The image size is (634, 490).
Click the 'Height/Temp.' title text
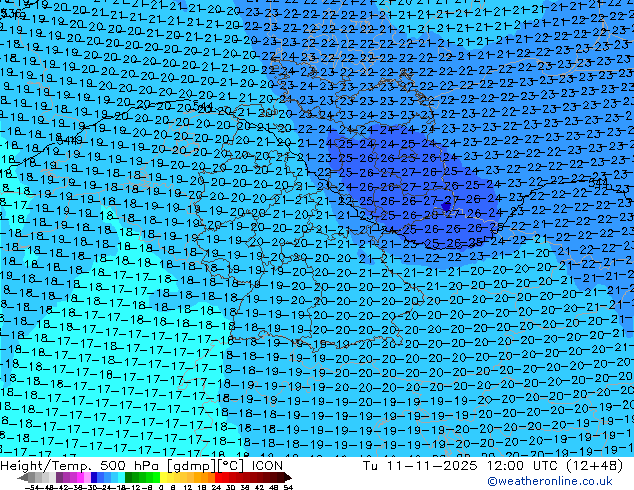(47, 465)
